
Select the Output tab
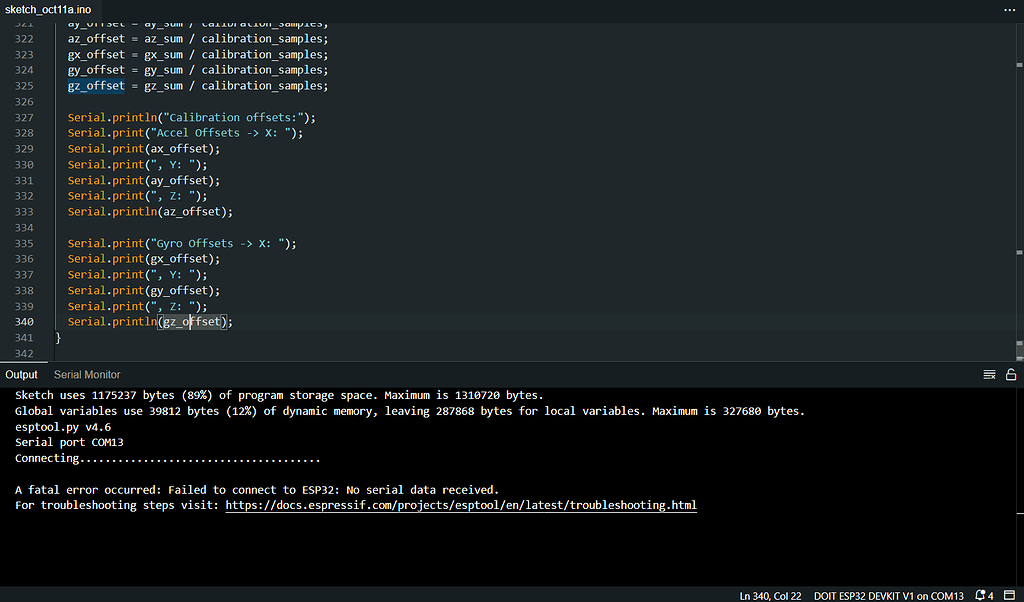[22, 375]
